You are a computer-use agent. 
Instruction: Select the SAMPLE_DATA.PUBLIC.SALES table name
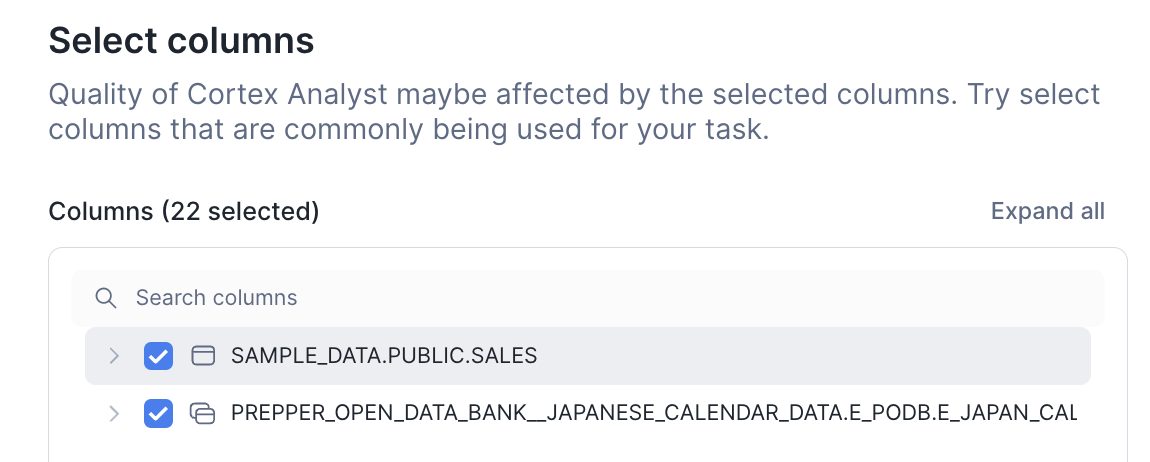click(384, 356)
